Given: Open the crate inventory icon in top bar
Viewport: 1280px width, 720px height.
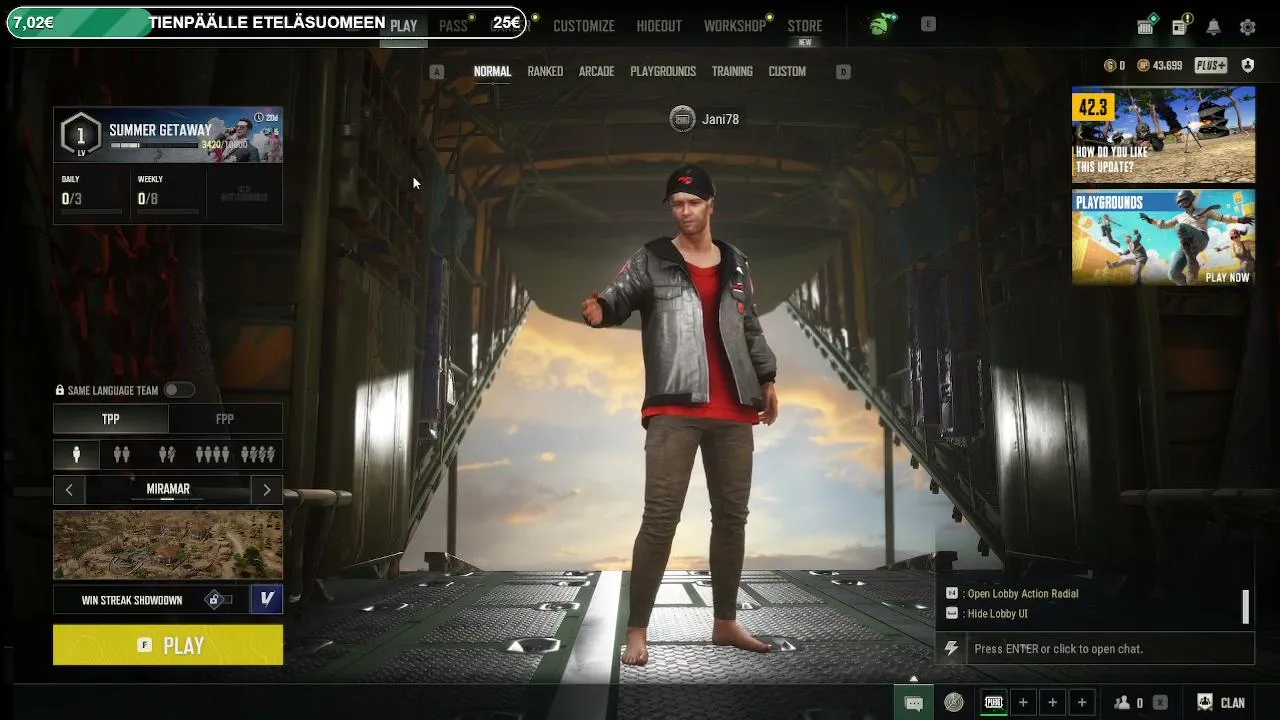Looking at the screenshot, I should (1146, 26).
